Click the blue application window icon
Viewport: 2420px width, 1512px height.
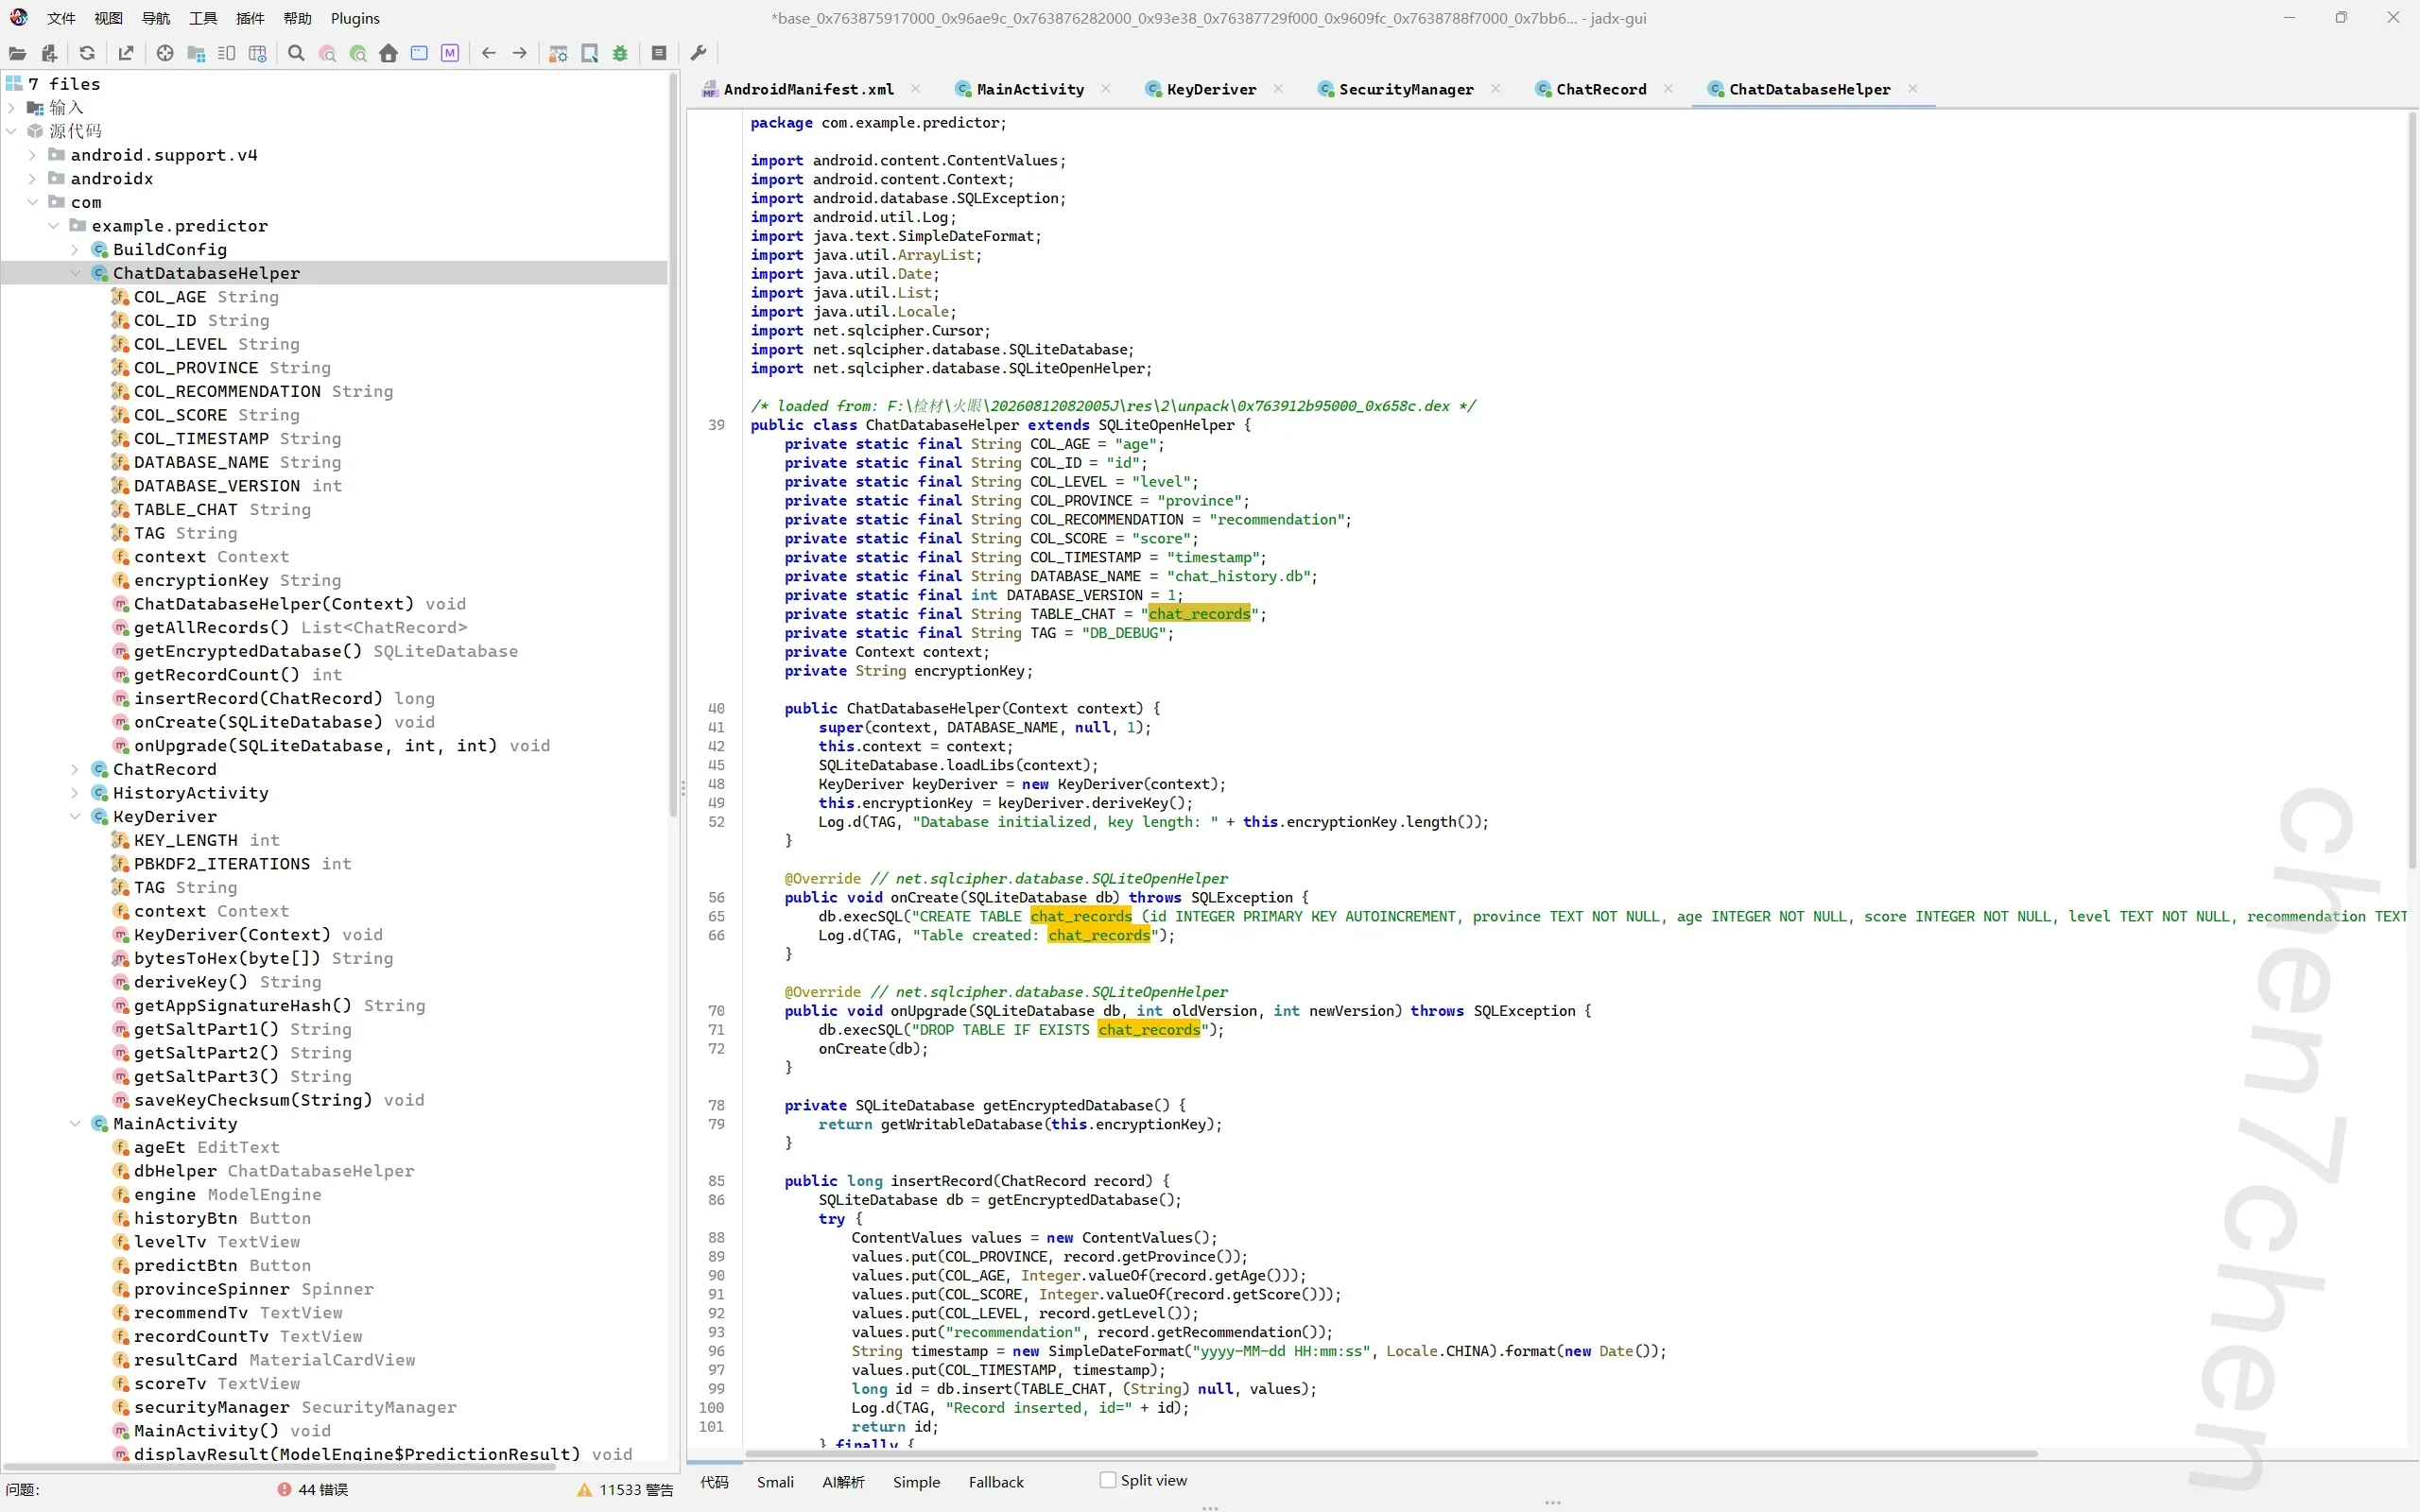coord(419,53)
